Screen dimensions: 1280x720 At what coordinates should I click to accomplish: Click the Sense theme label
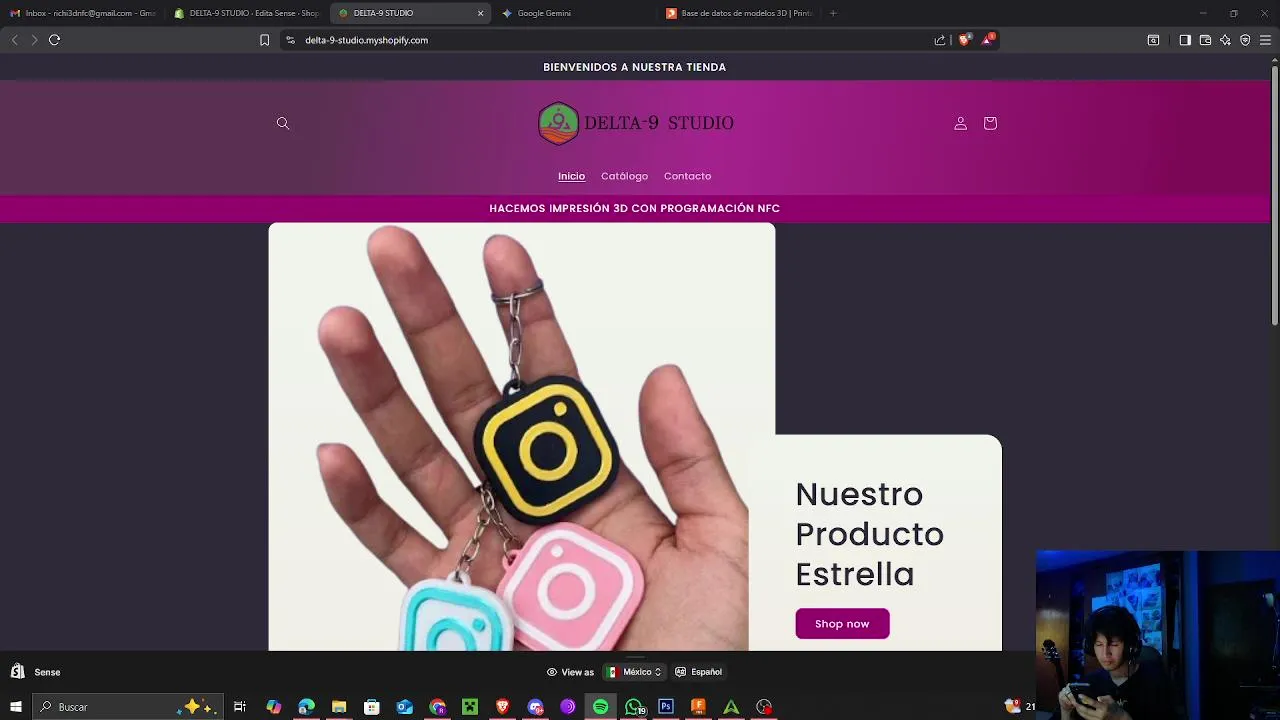point(47,672)
